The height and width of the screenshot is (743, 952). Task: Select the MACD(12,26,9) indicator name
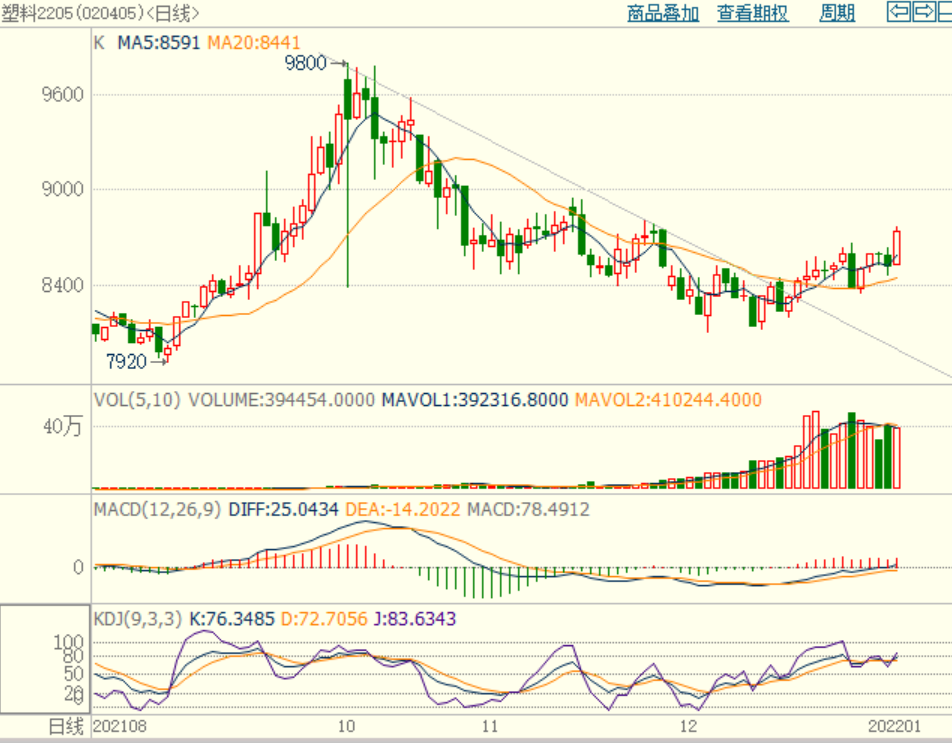[158, 509]
